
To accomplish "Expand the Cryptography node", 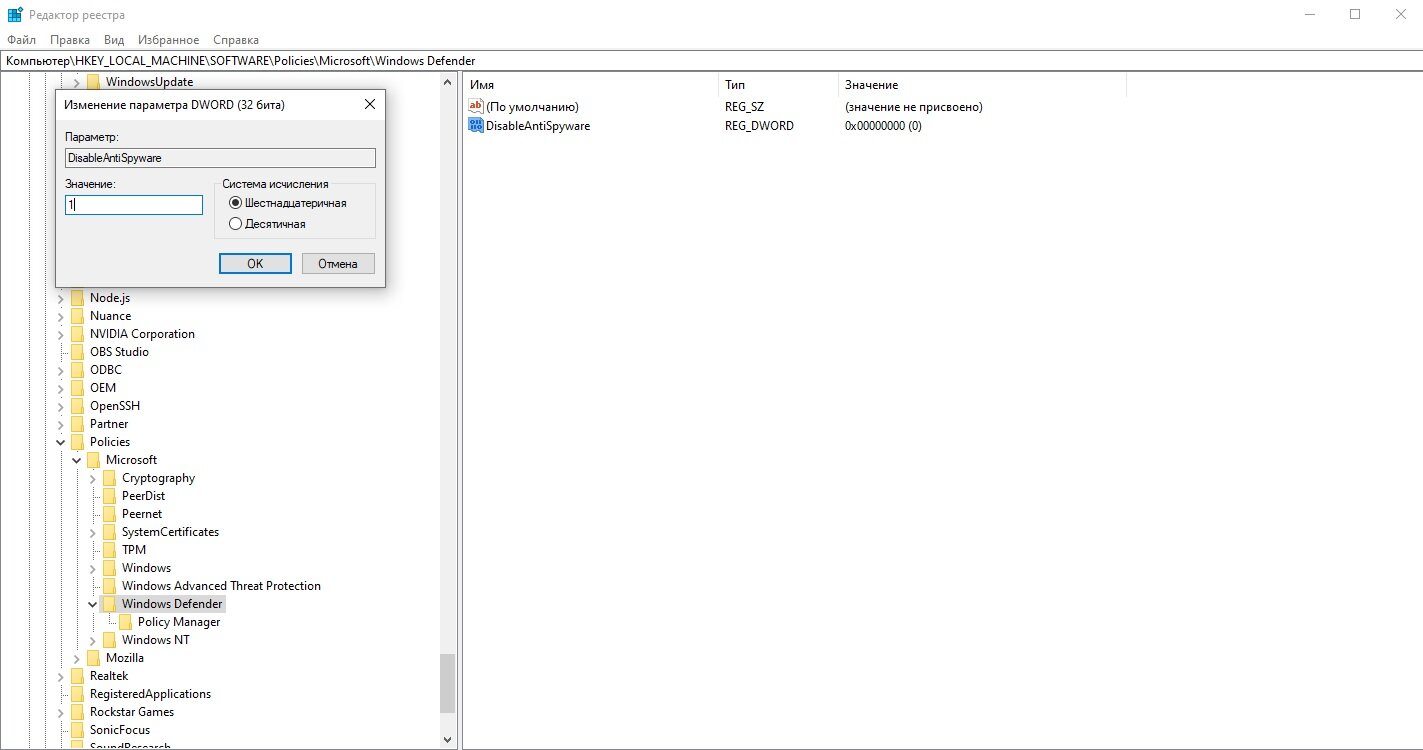I will (x=93, y=478).
